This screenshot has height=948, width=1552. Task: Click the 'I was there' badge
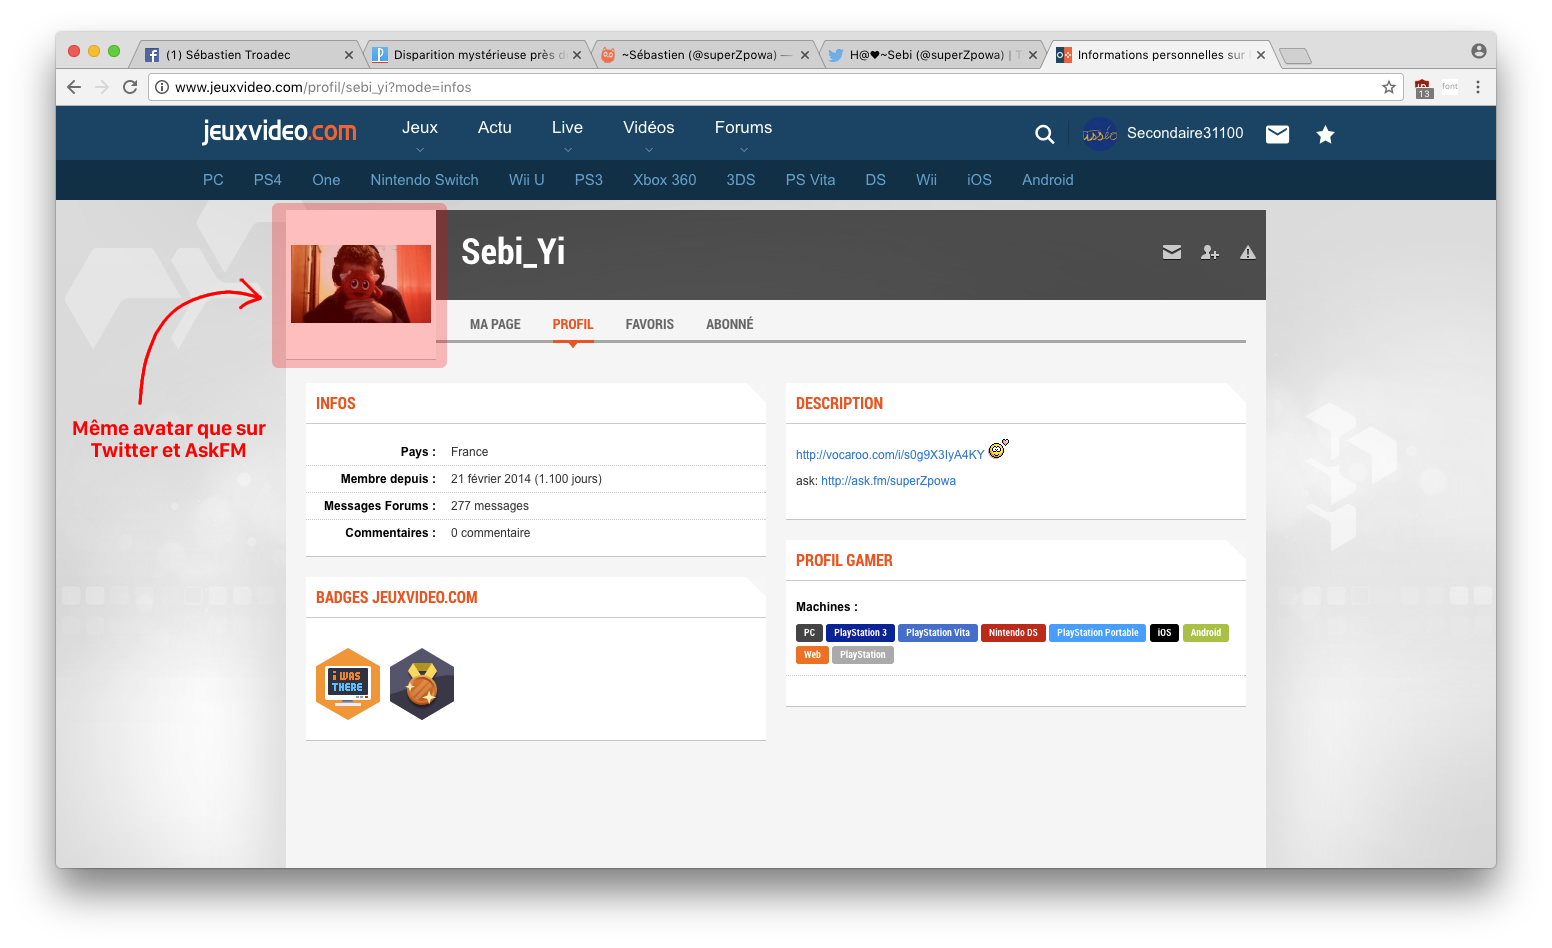click(x=348, y=684)
